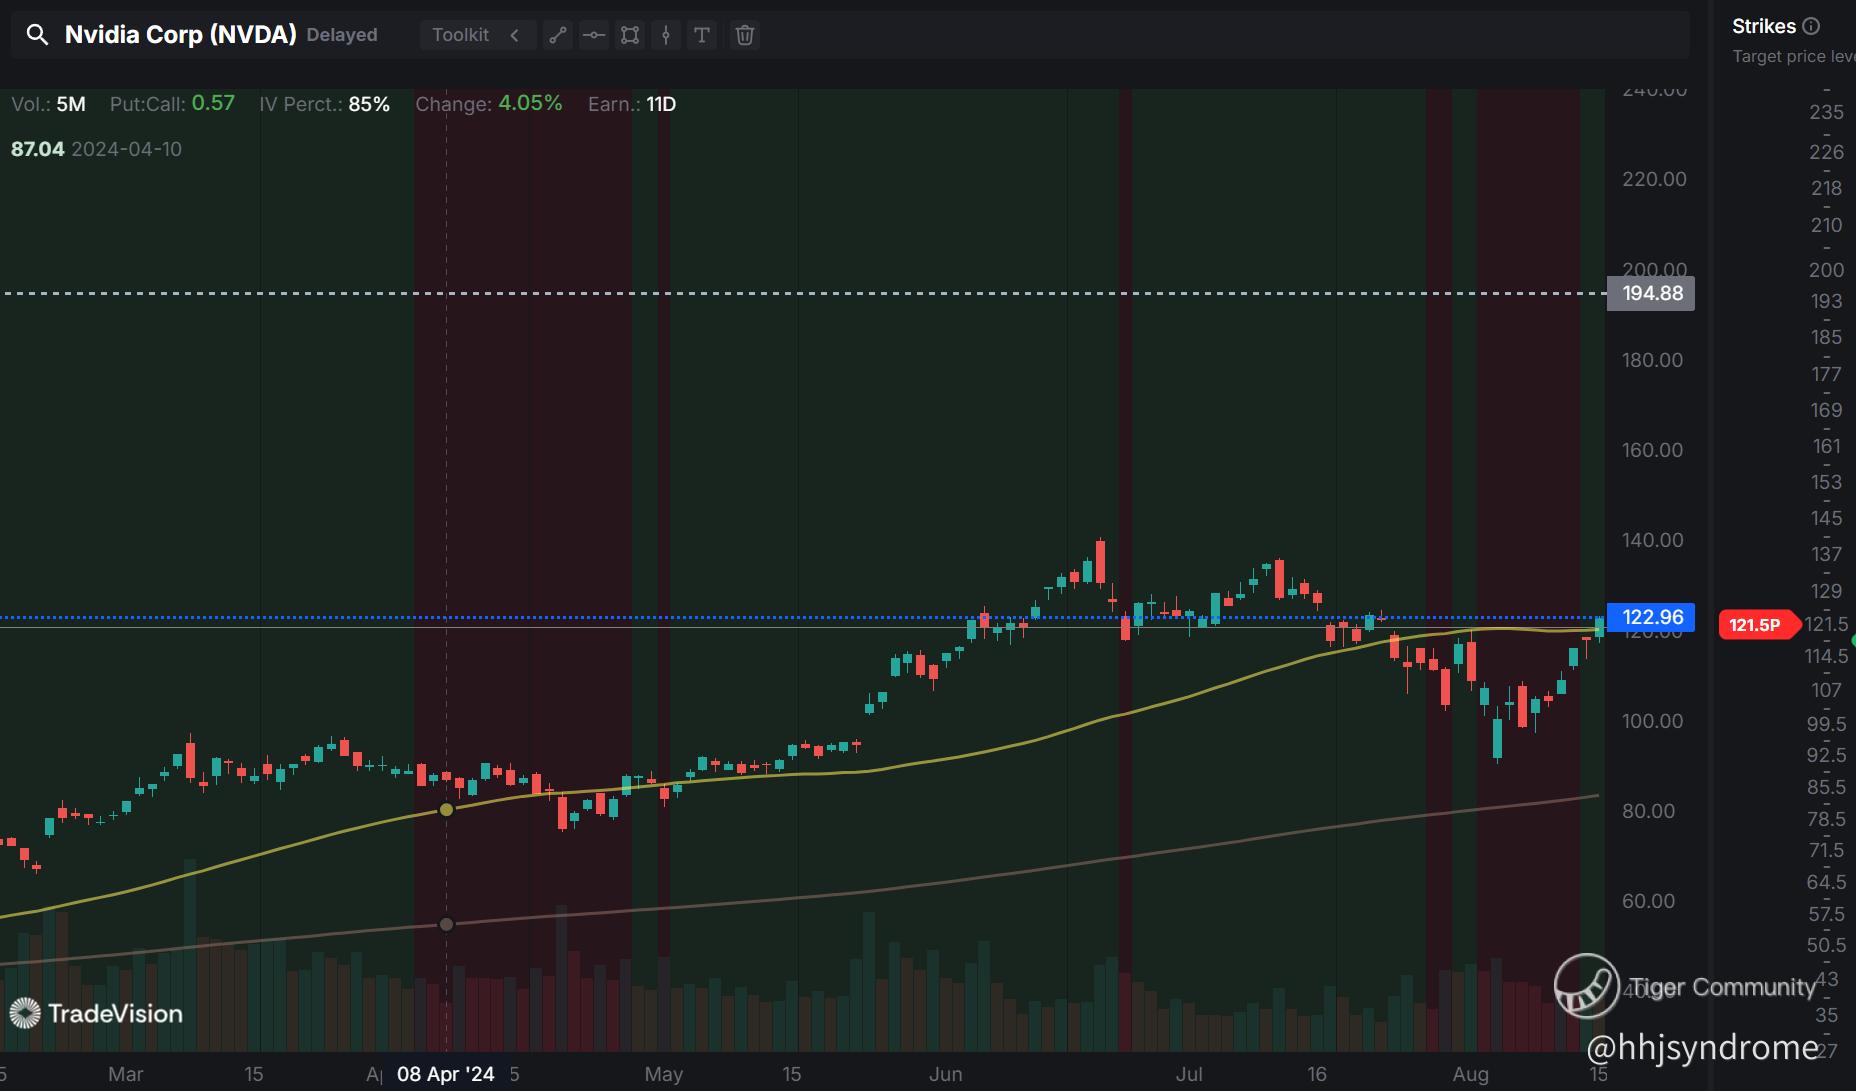The width and height of the screenshot is (1856, 1091).
Task: Select the 85.5 strike level
Action: click(x=1826, y=787)
